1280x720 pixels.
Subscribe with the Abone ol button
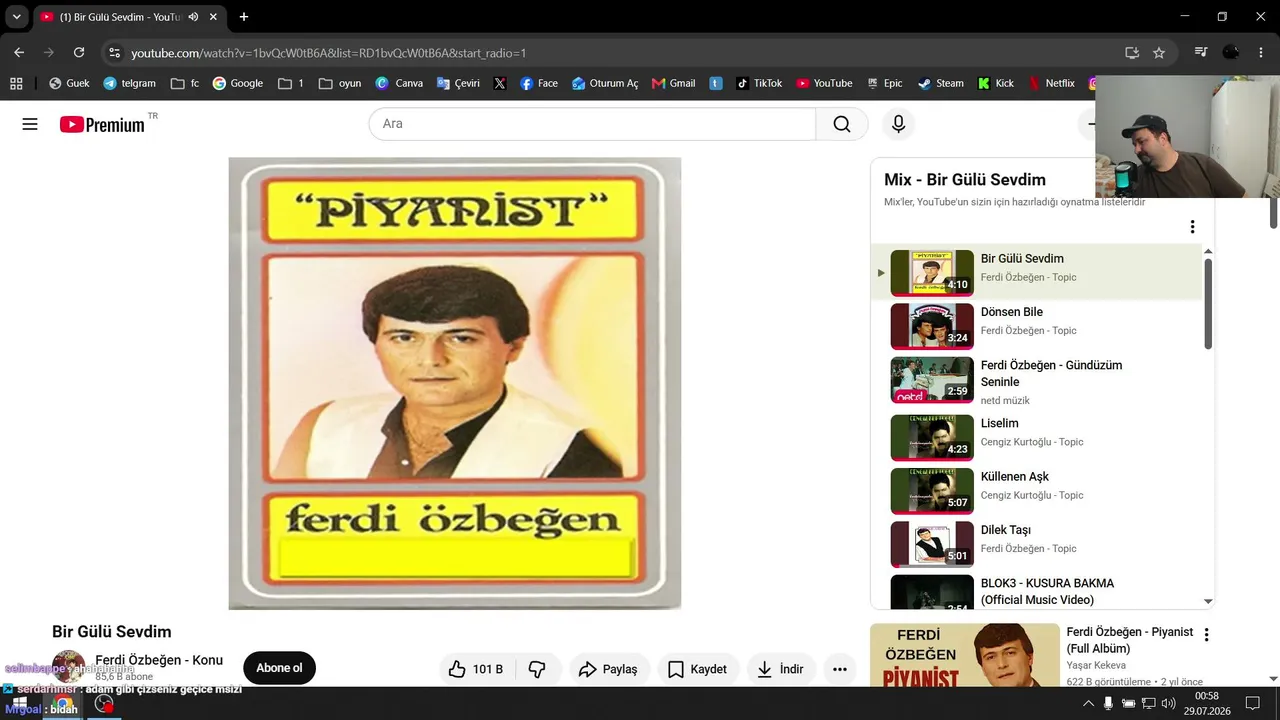click(x=279, y=668)
